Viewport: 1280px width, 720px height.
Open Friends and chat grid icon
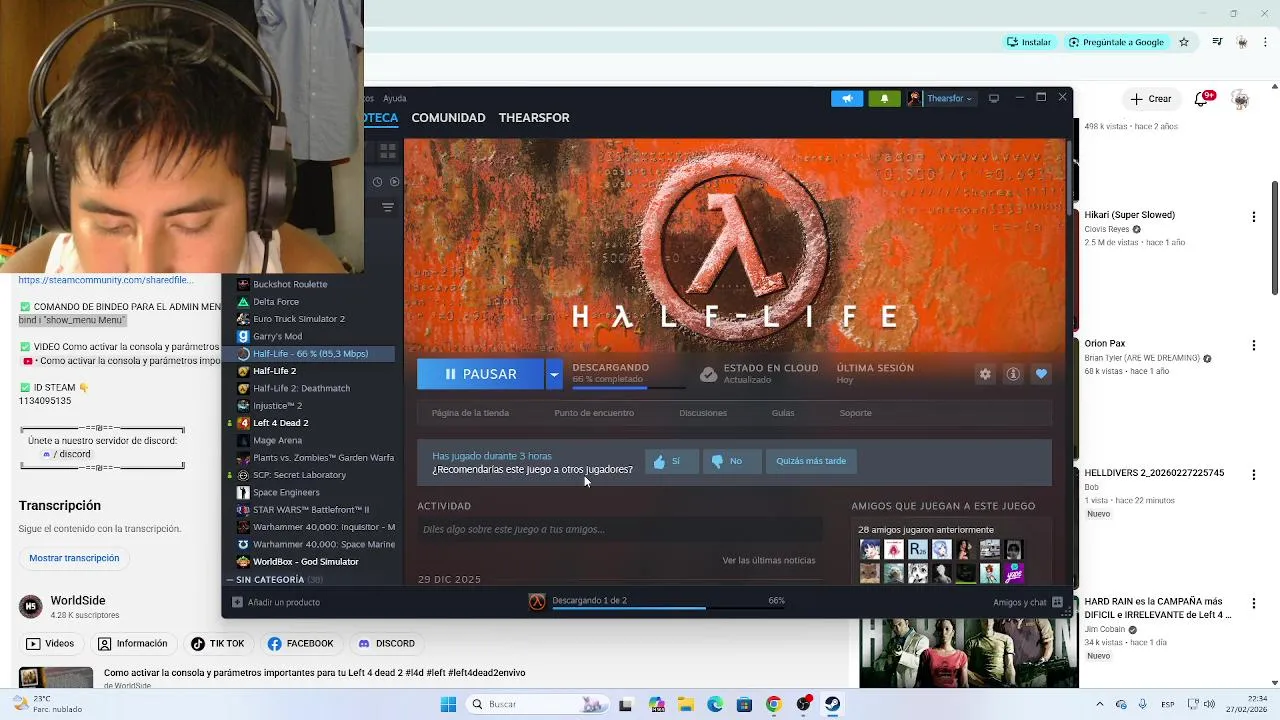tap(1057, 602)
